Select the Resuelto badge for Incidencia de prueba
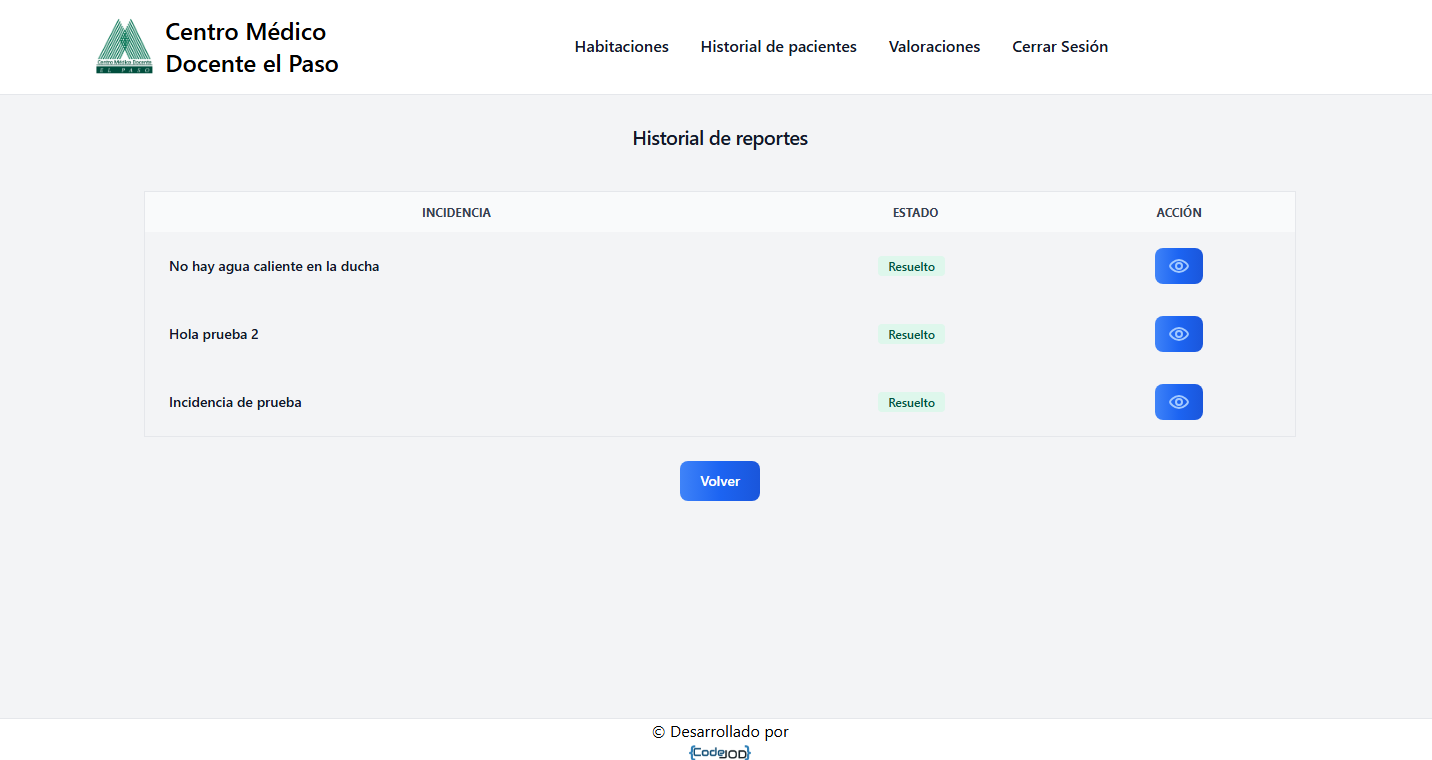The image size is (1432, 760). 911,403
